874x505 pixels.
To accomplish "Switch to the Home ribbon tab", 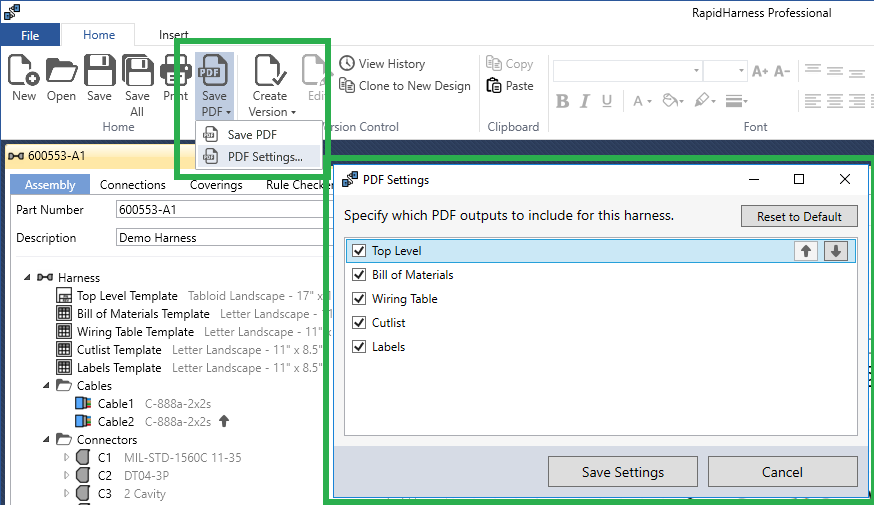I will 99,35.
